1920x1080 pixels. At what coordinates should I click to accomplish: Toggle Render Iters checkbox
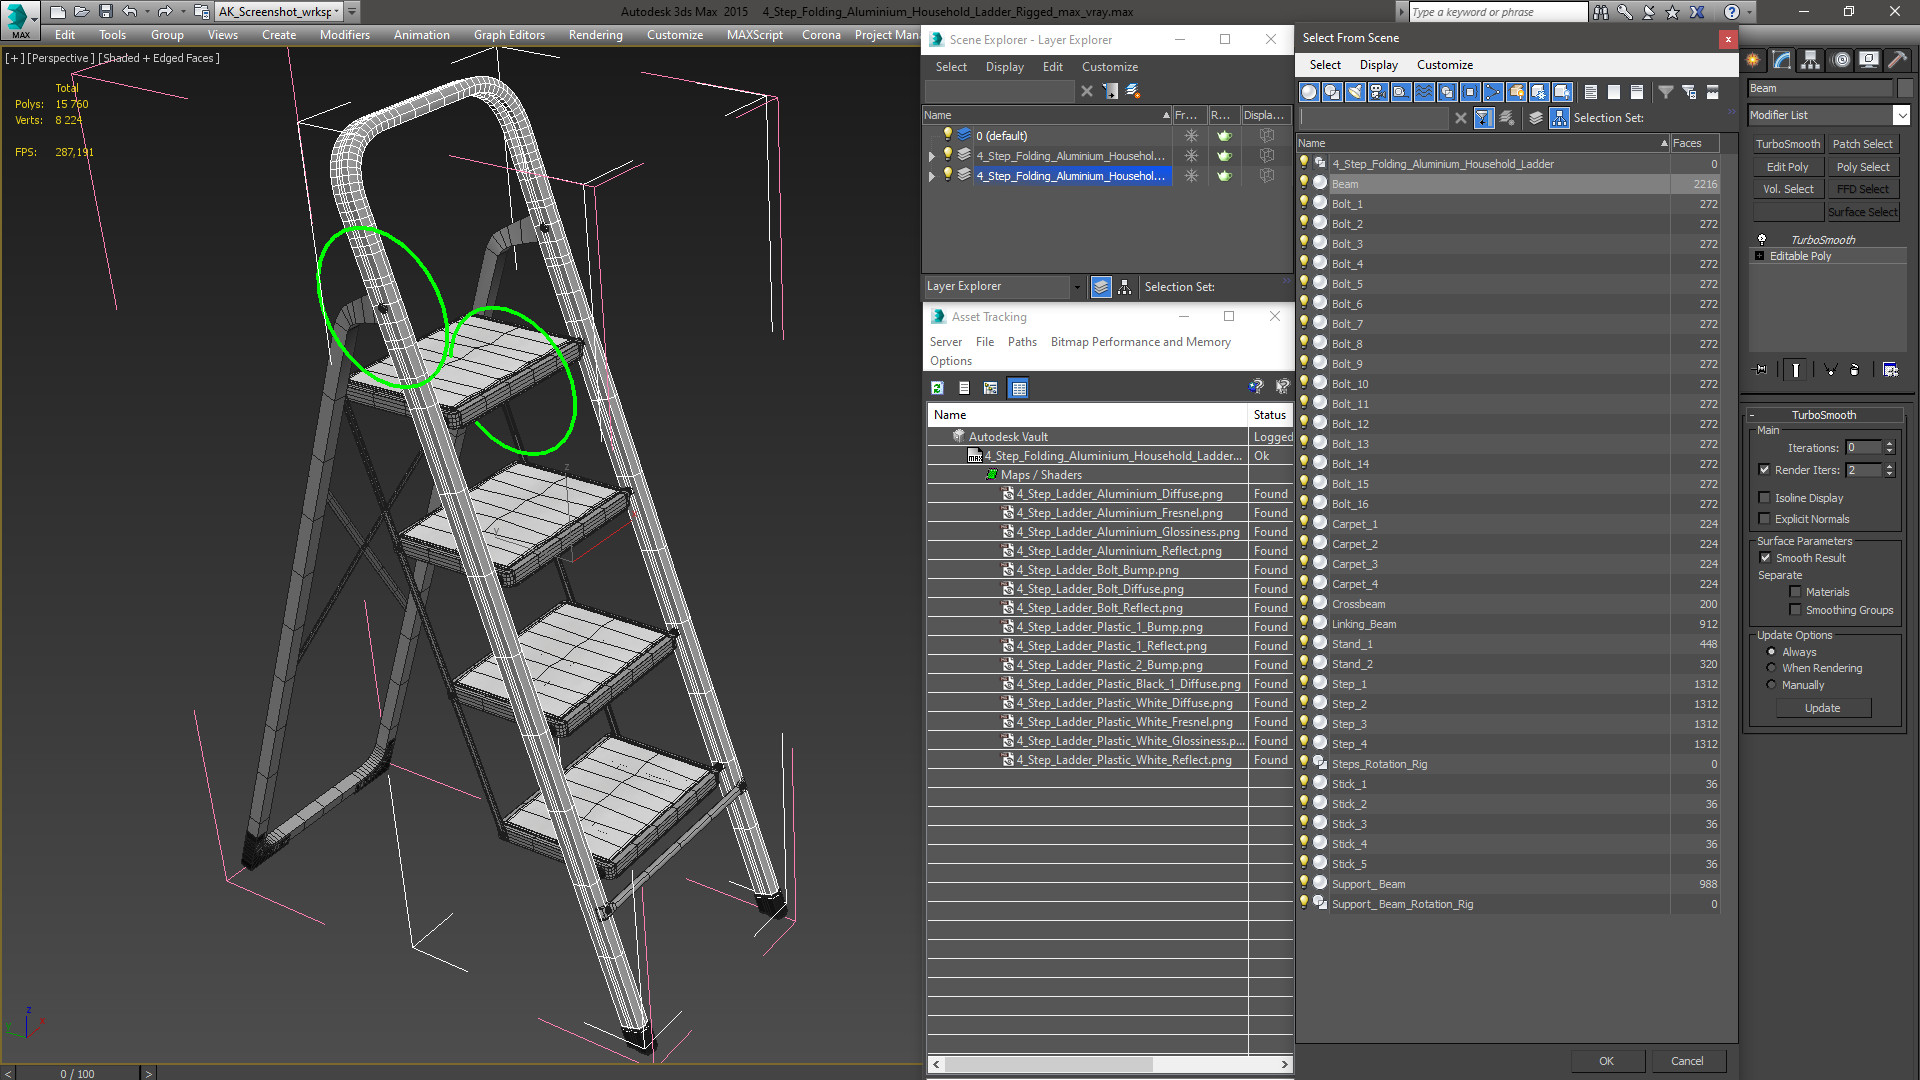1764,470
